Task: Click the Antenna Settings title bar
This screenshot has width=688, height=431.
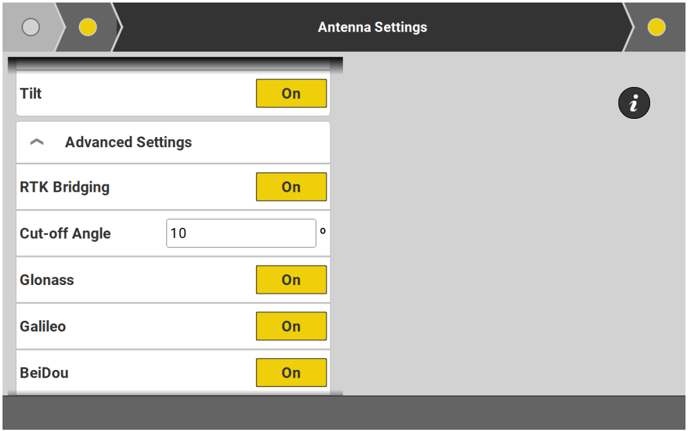Action: coord(372,27)
